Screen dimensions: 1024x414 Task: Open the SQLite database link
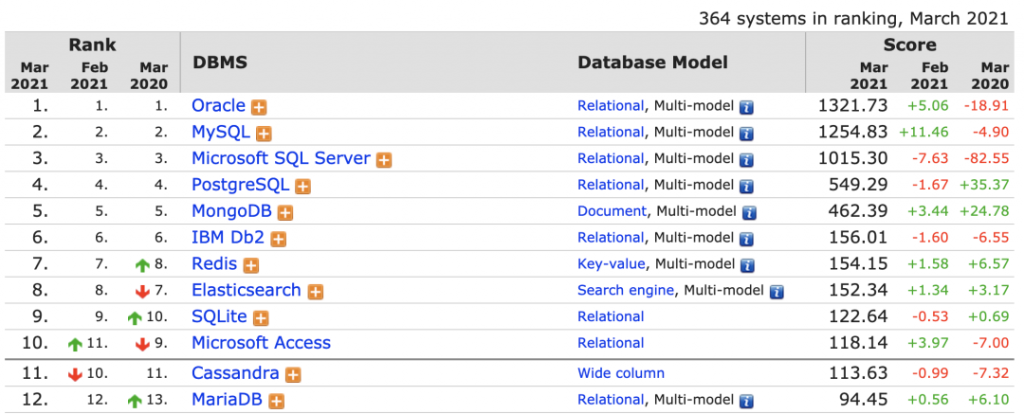pos(219,316)
